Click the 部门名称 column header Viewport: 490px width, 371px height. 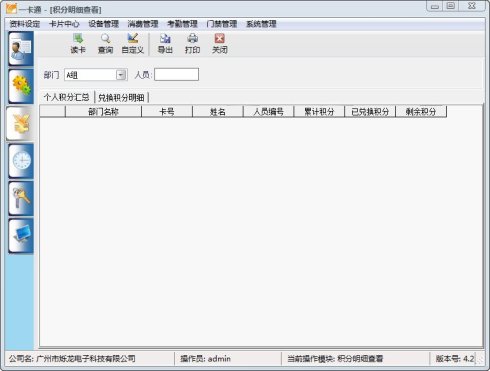coord(103,112)
